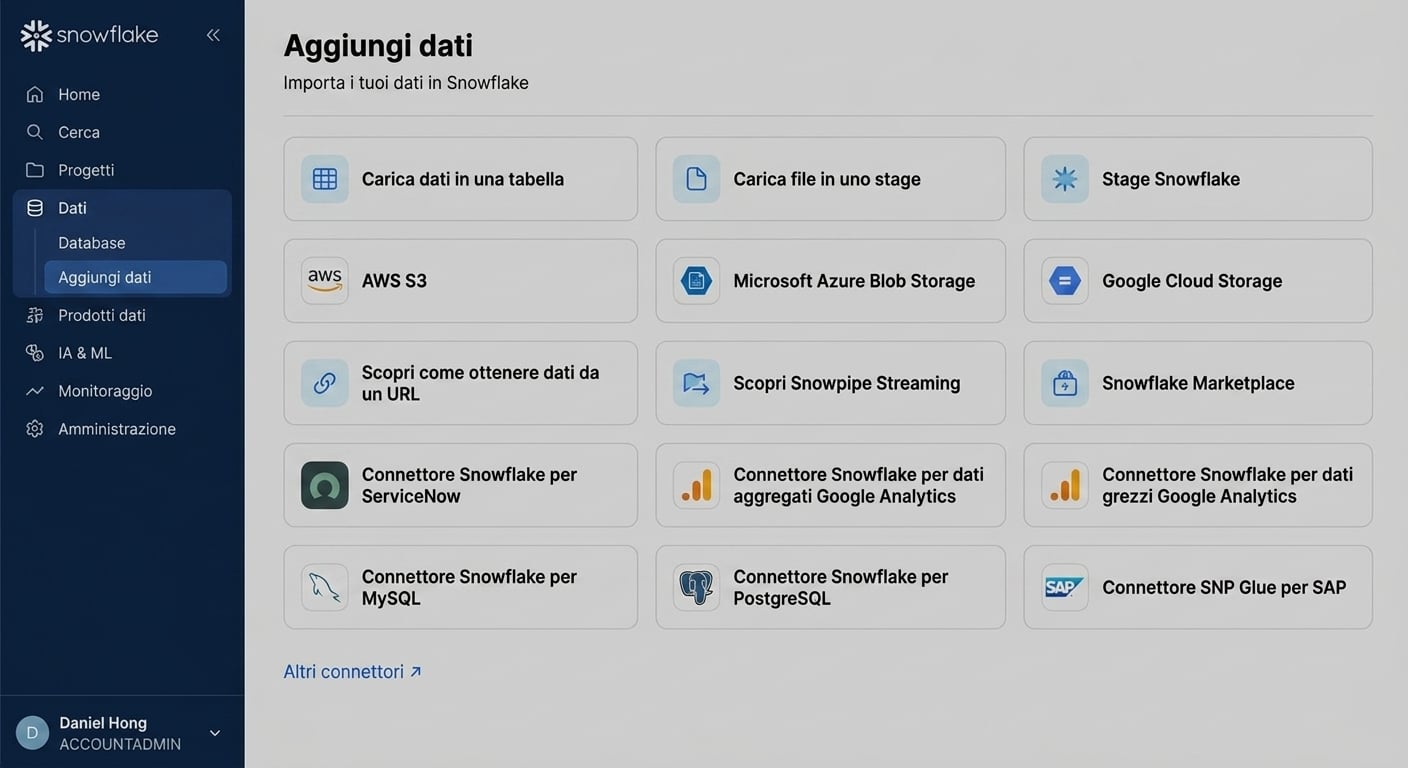
Task: Open the Scopri Snowpipe Streaming card
Action: point(830,383)
